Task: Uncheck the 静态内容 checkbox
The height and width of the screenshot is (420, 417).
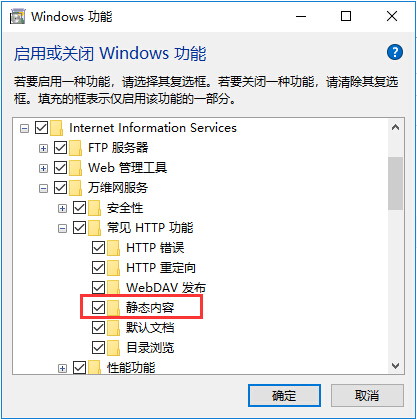Action: 98,307
